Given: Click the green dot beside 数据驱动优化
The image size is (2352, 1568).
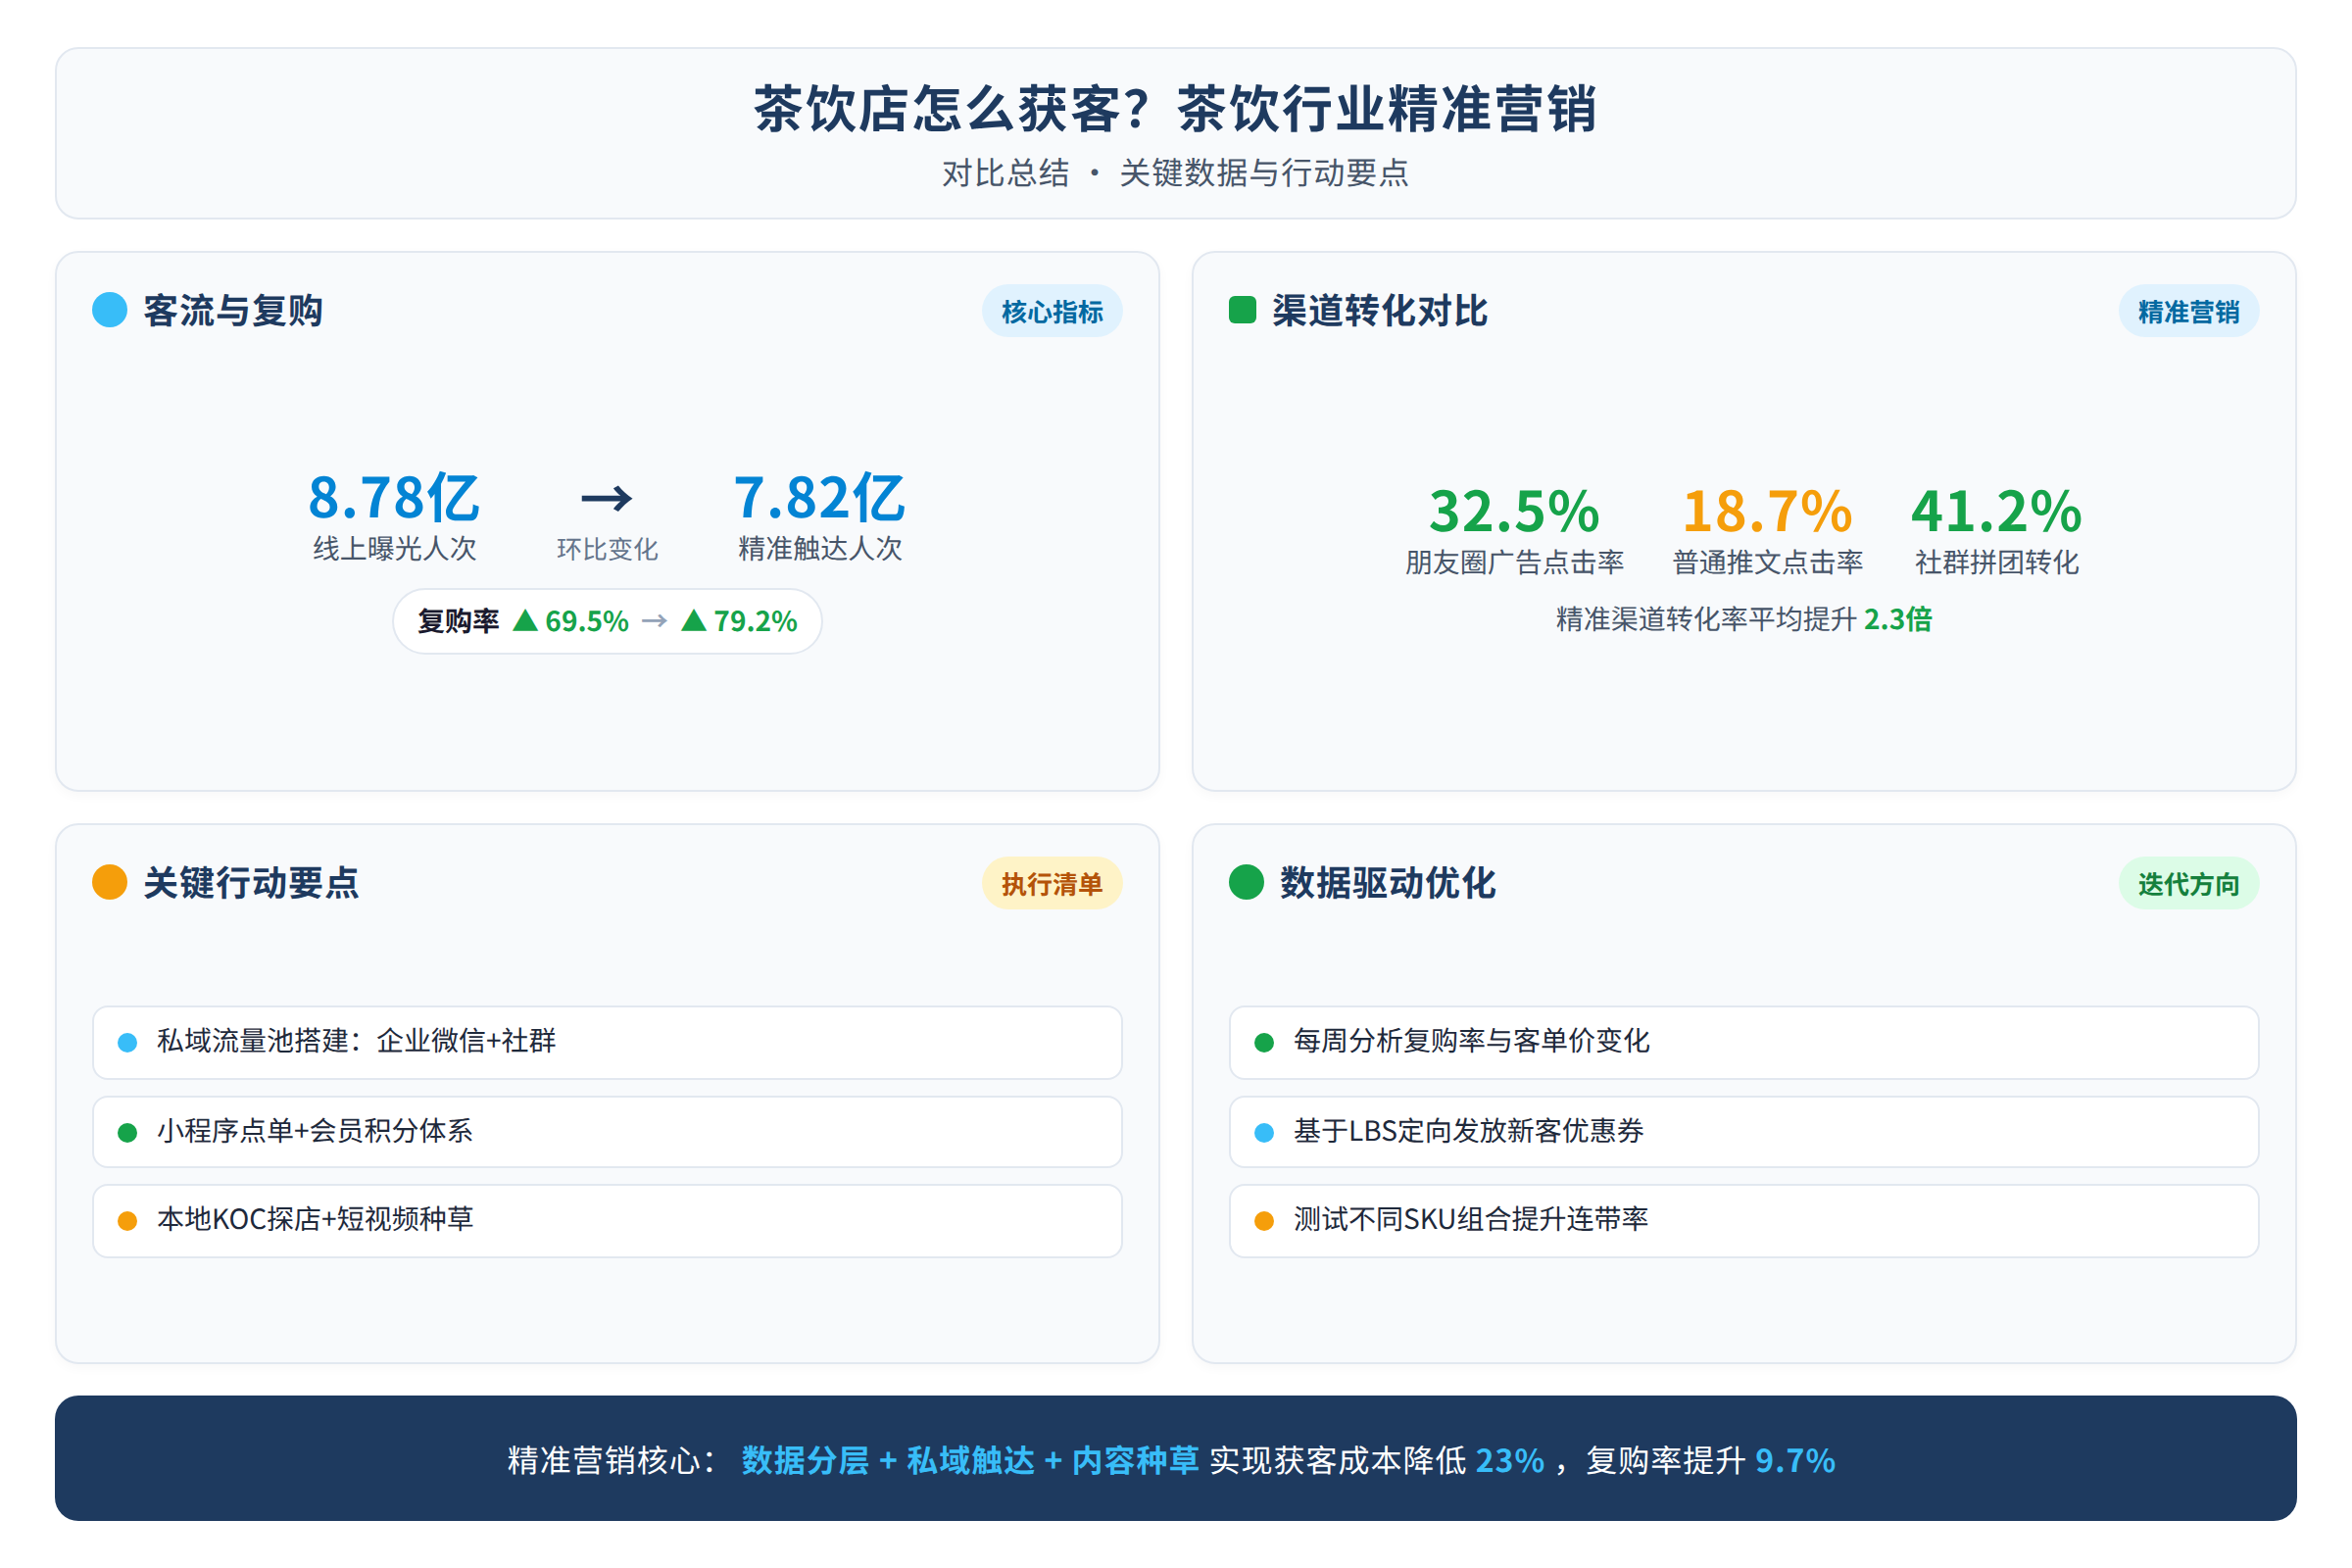Looking at the screenshot, I should [x=1246, y=882].
